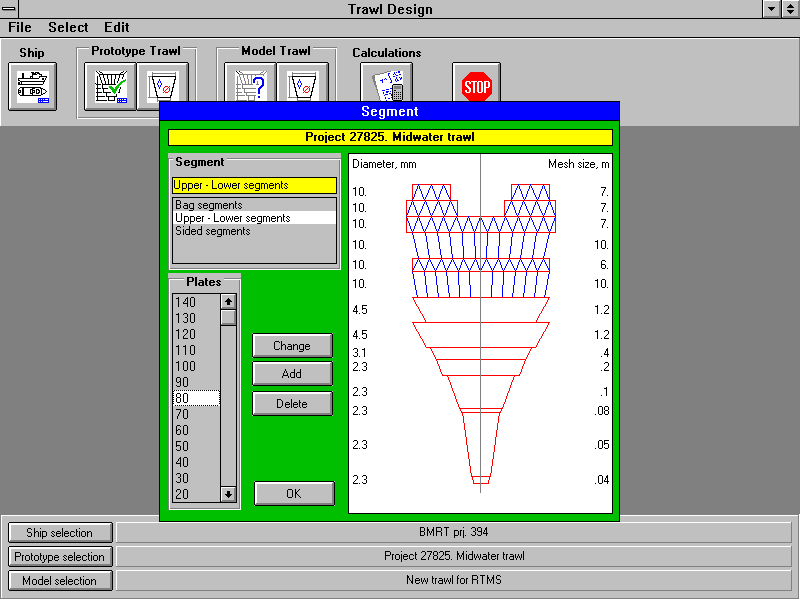Open the Select menu
Screen dimensions: 800x600
pyautogui.click(x=68, y=28)
